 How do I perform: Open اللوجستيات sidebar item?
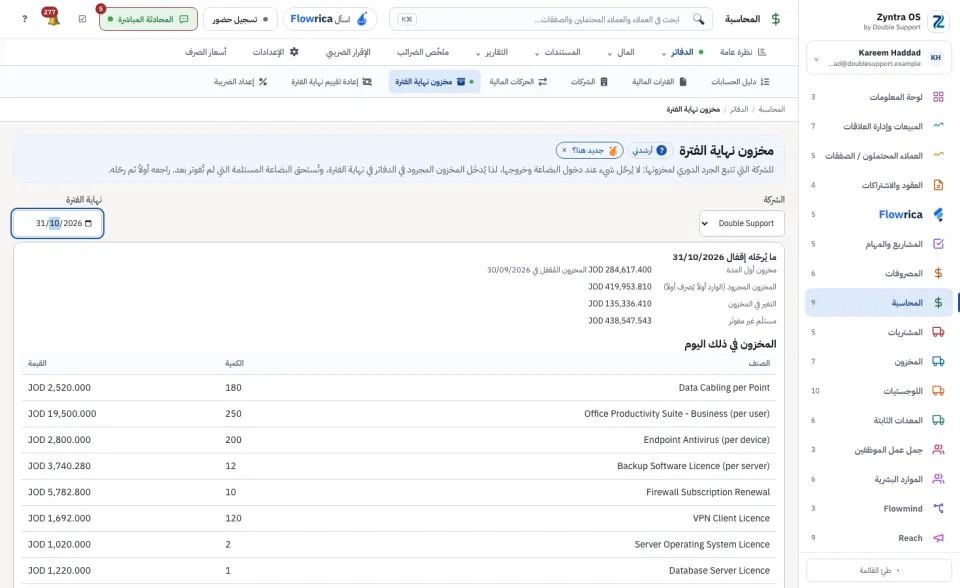coord(879,391)
